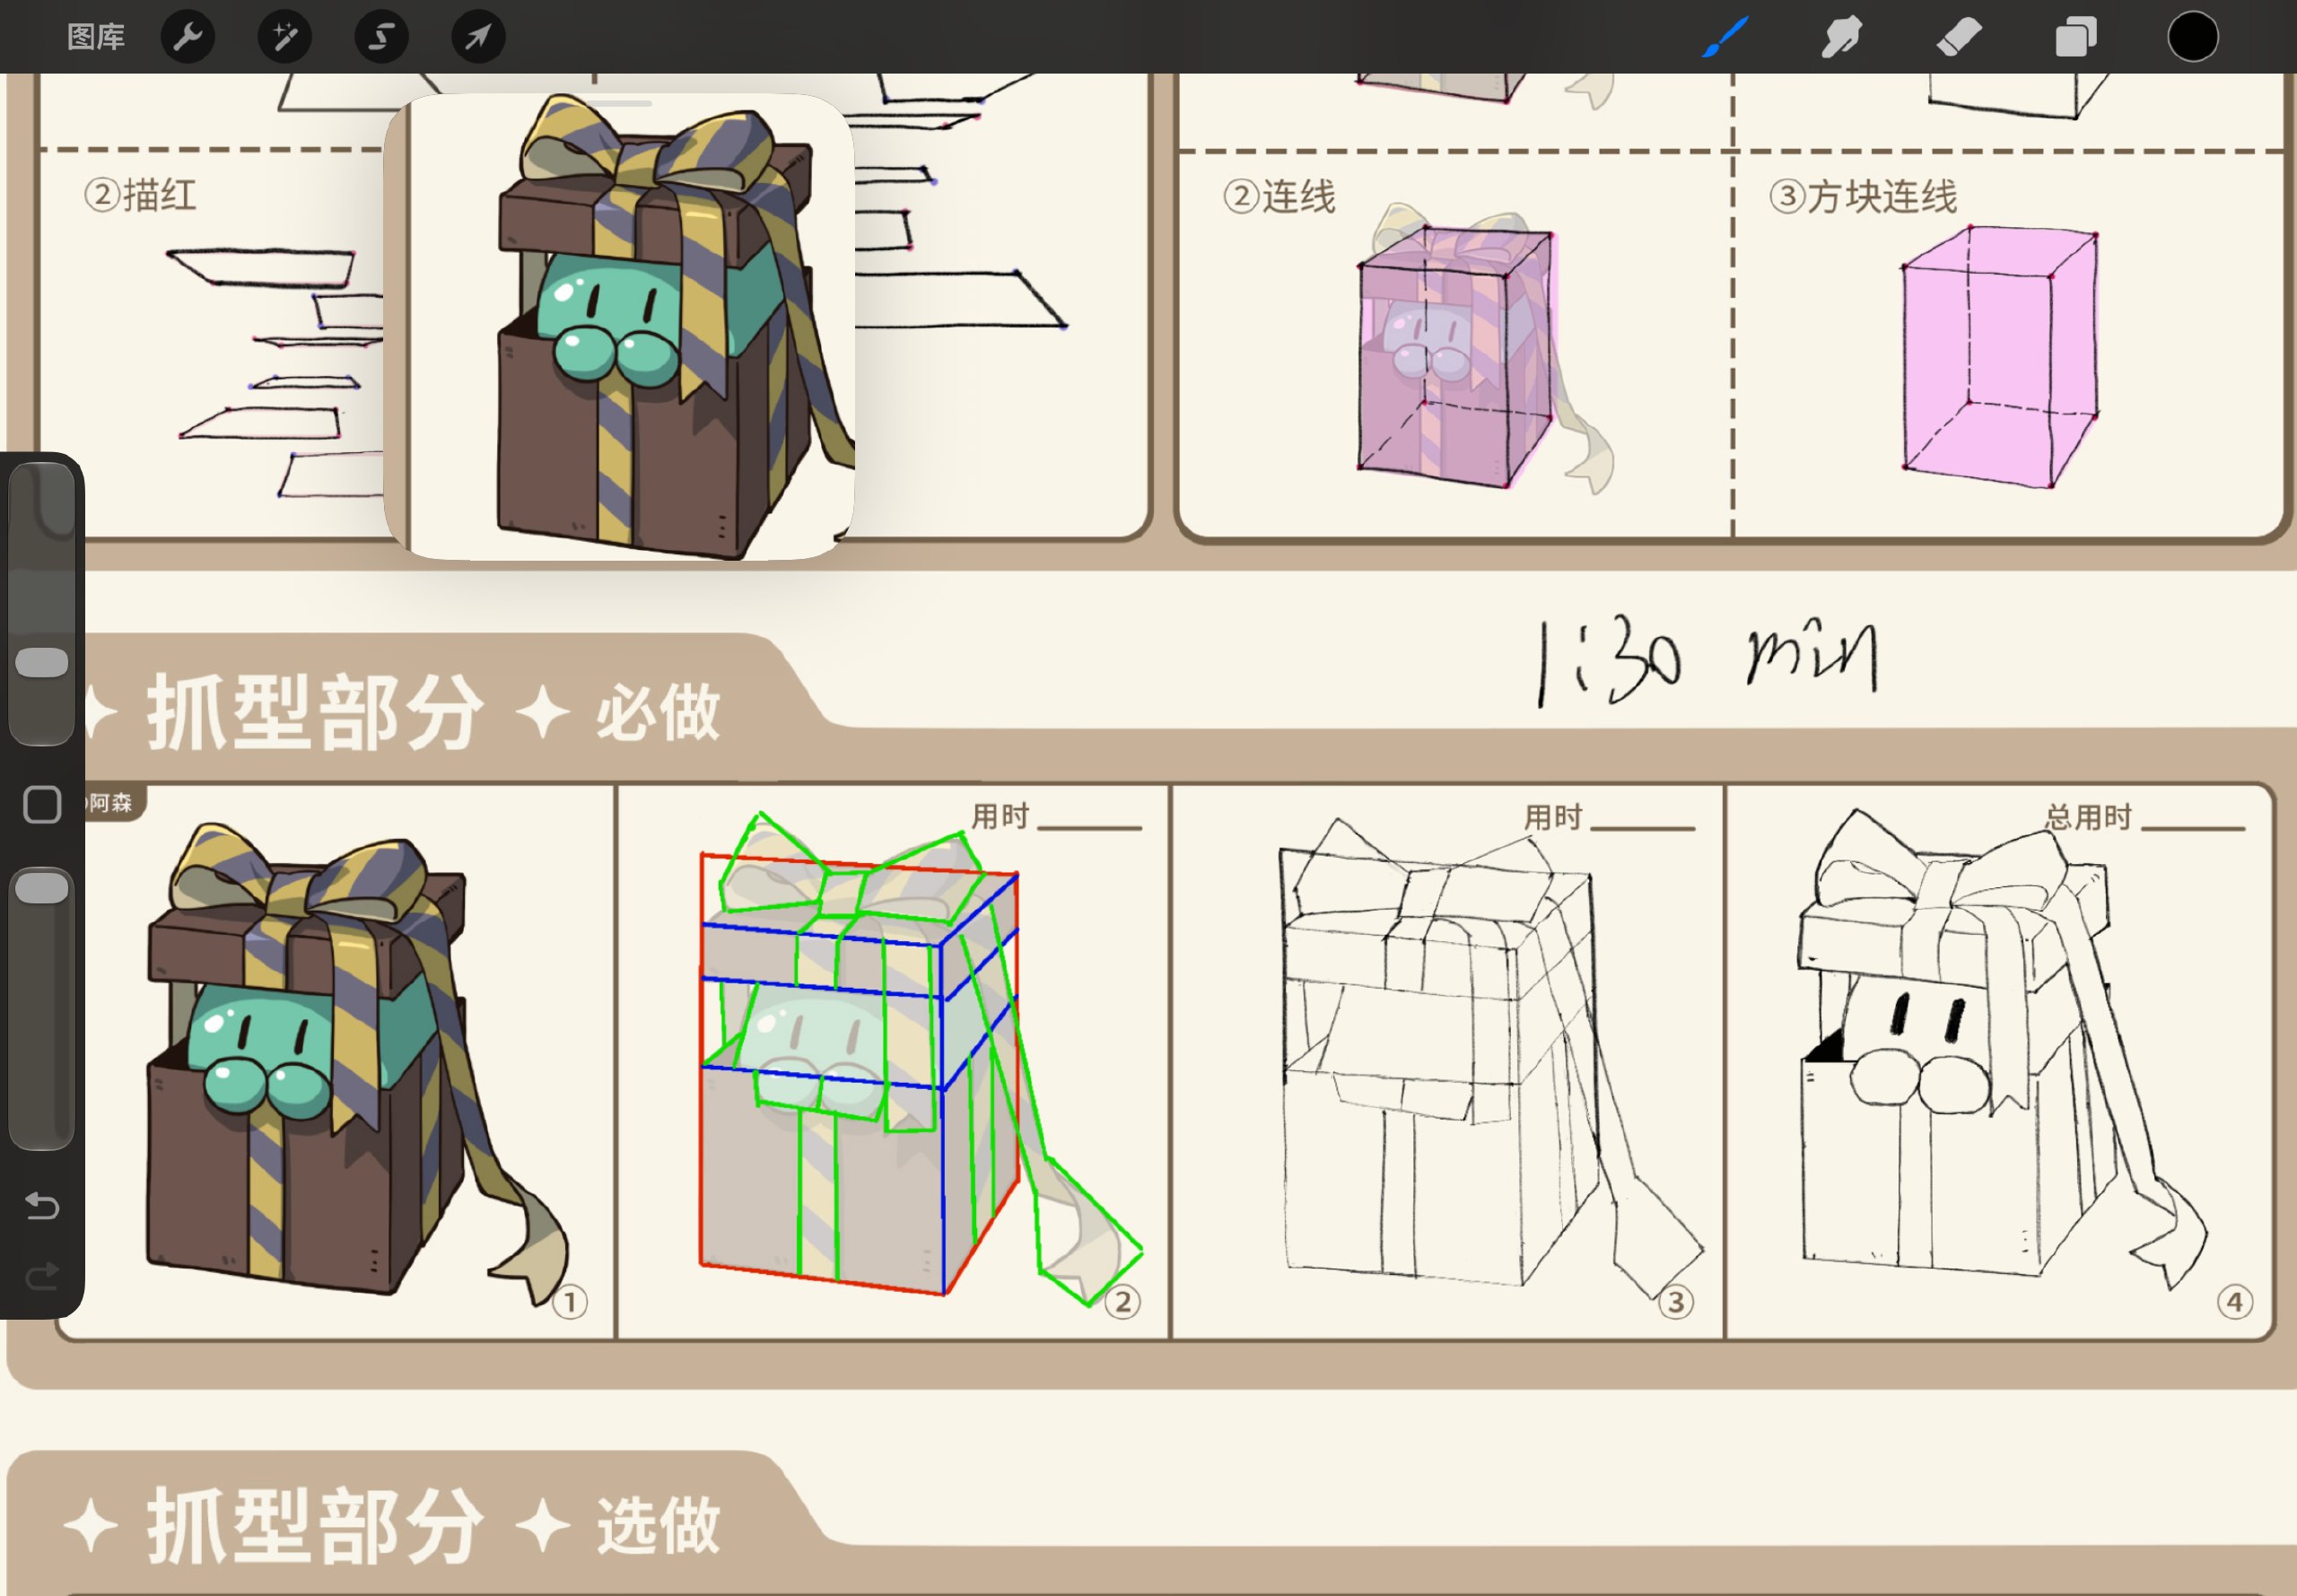
Task: Open the Layers panel
Action: (x=2076, y=37)
